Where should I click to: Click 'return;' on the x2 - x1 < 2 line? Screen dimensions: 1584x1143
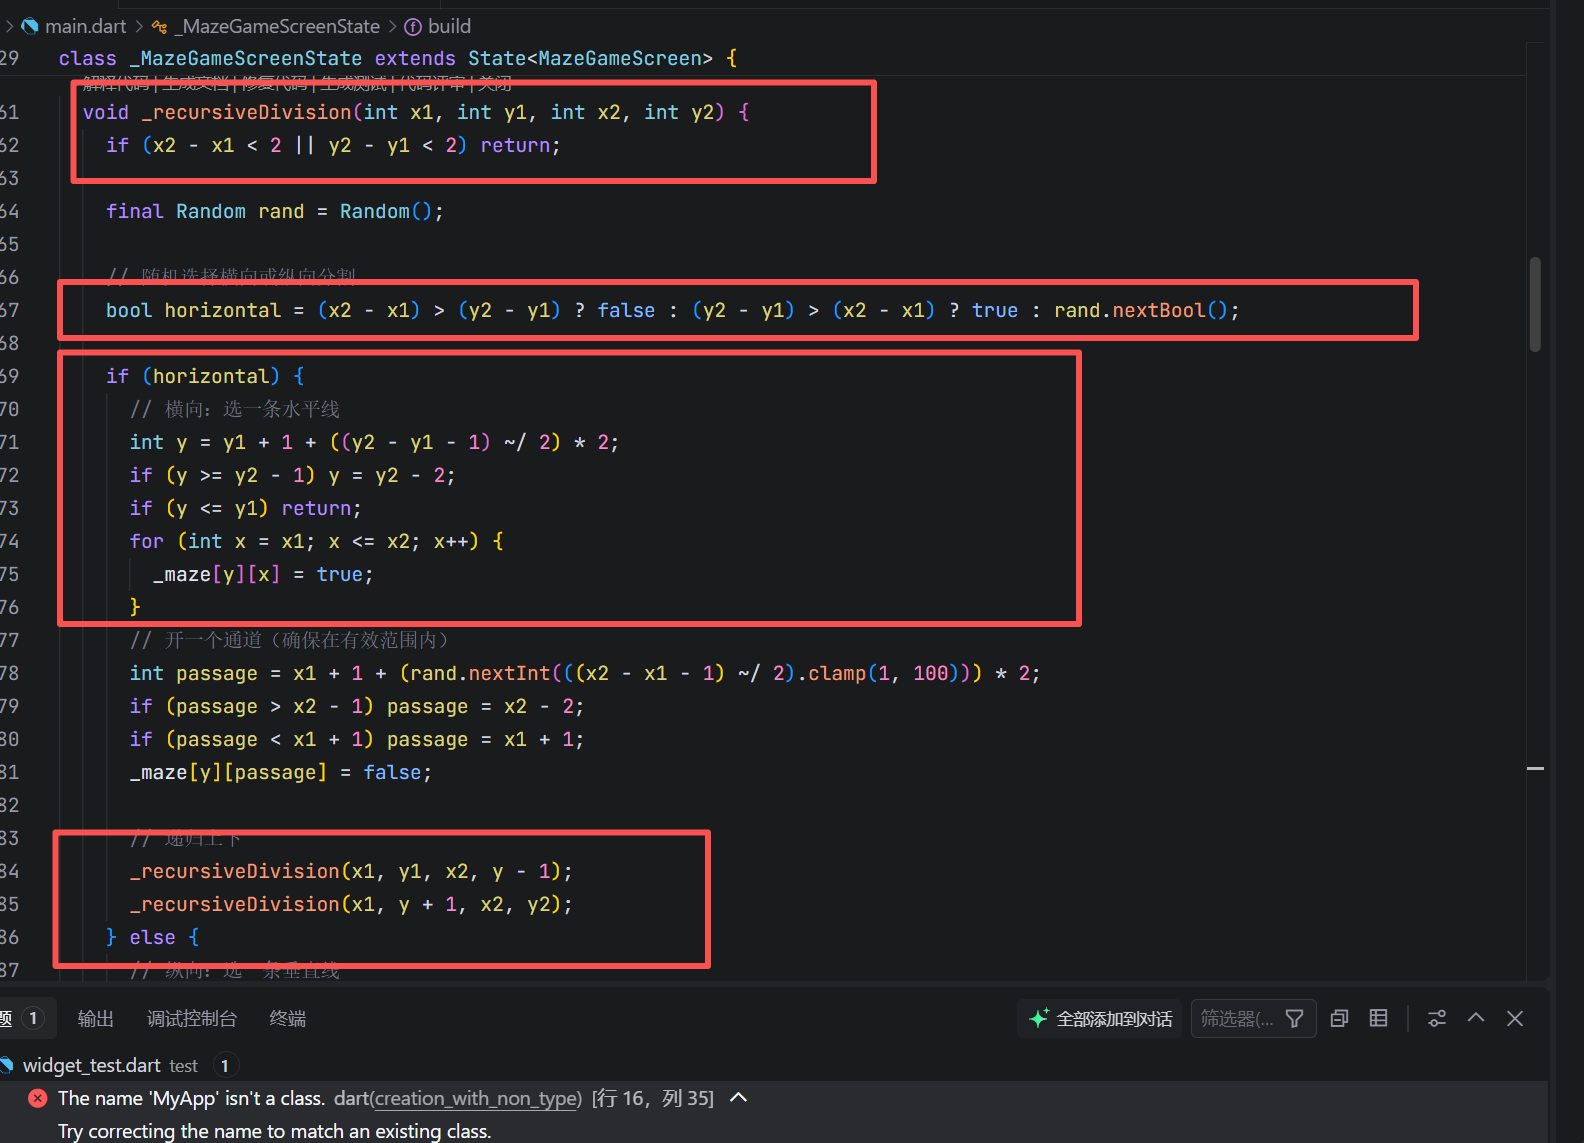[x=521, y=145]
